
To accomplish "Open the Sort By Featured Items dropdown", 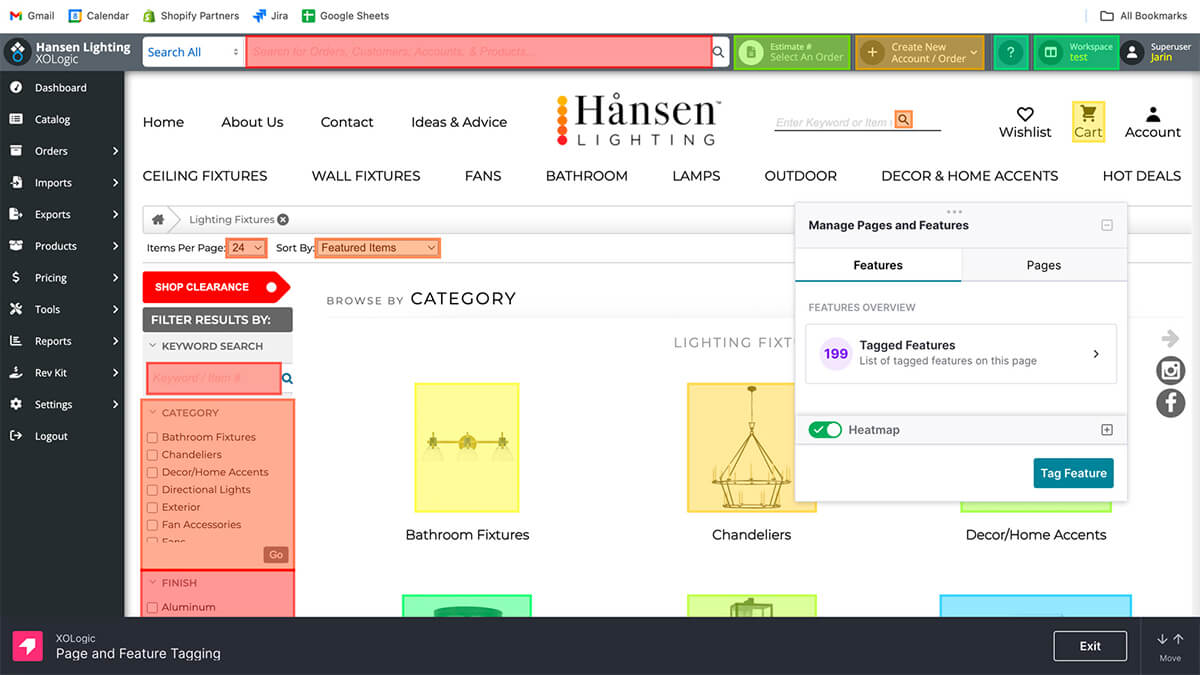I will click(378, 248).
